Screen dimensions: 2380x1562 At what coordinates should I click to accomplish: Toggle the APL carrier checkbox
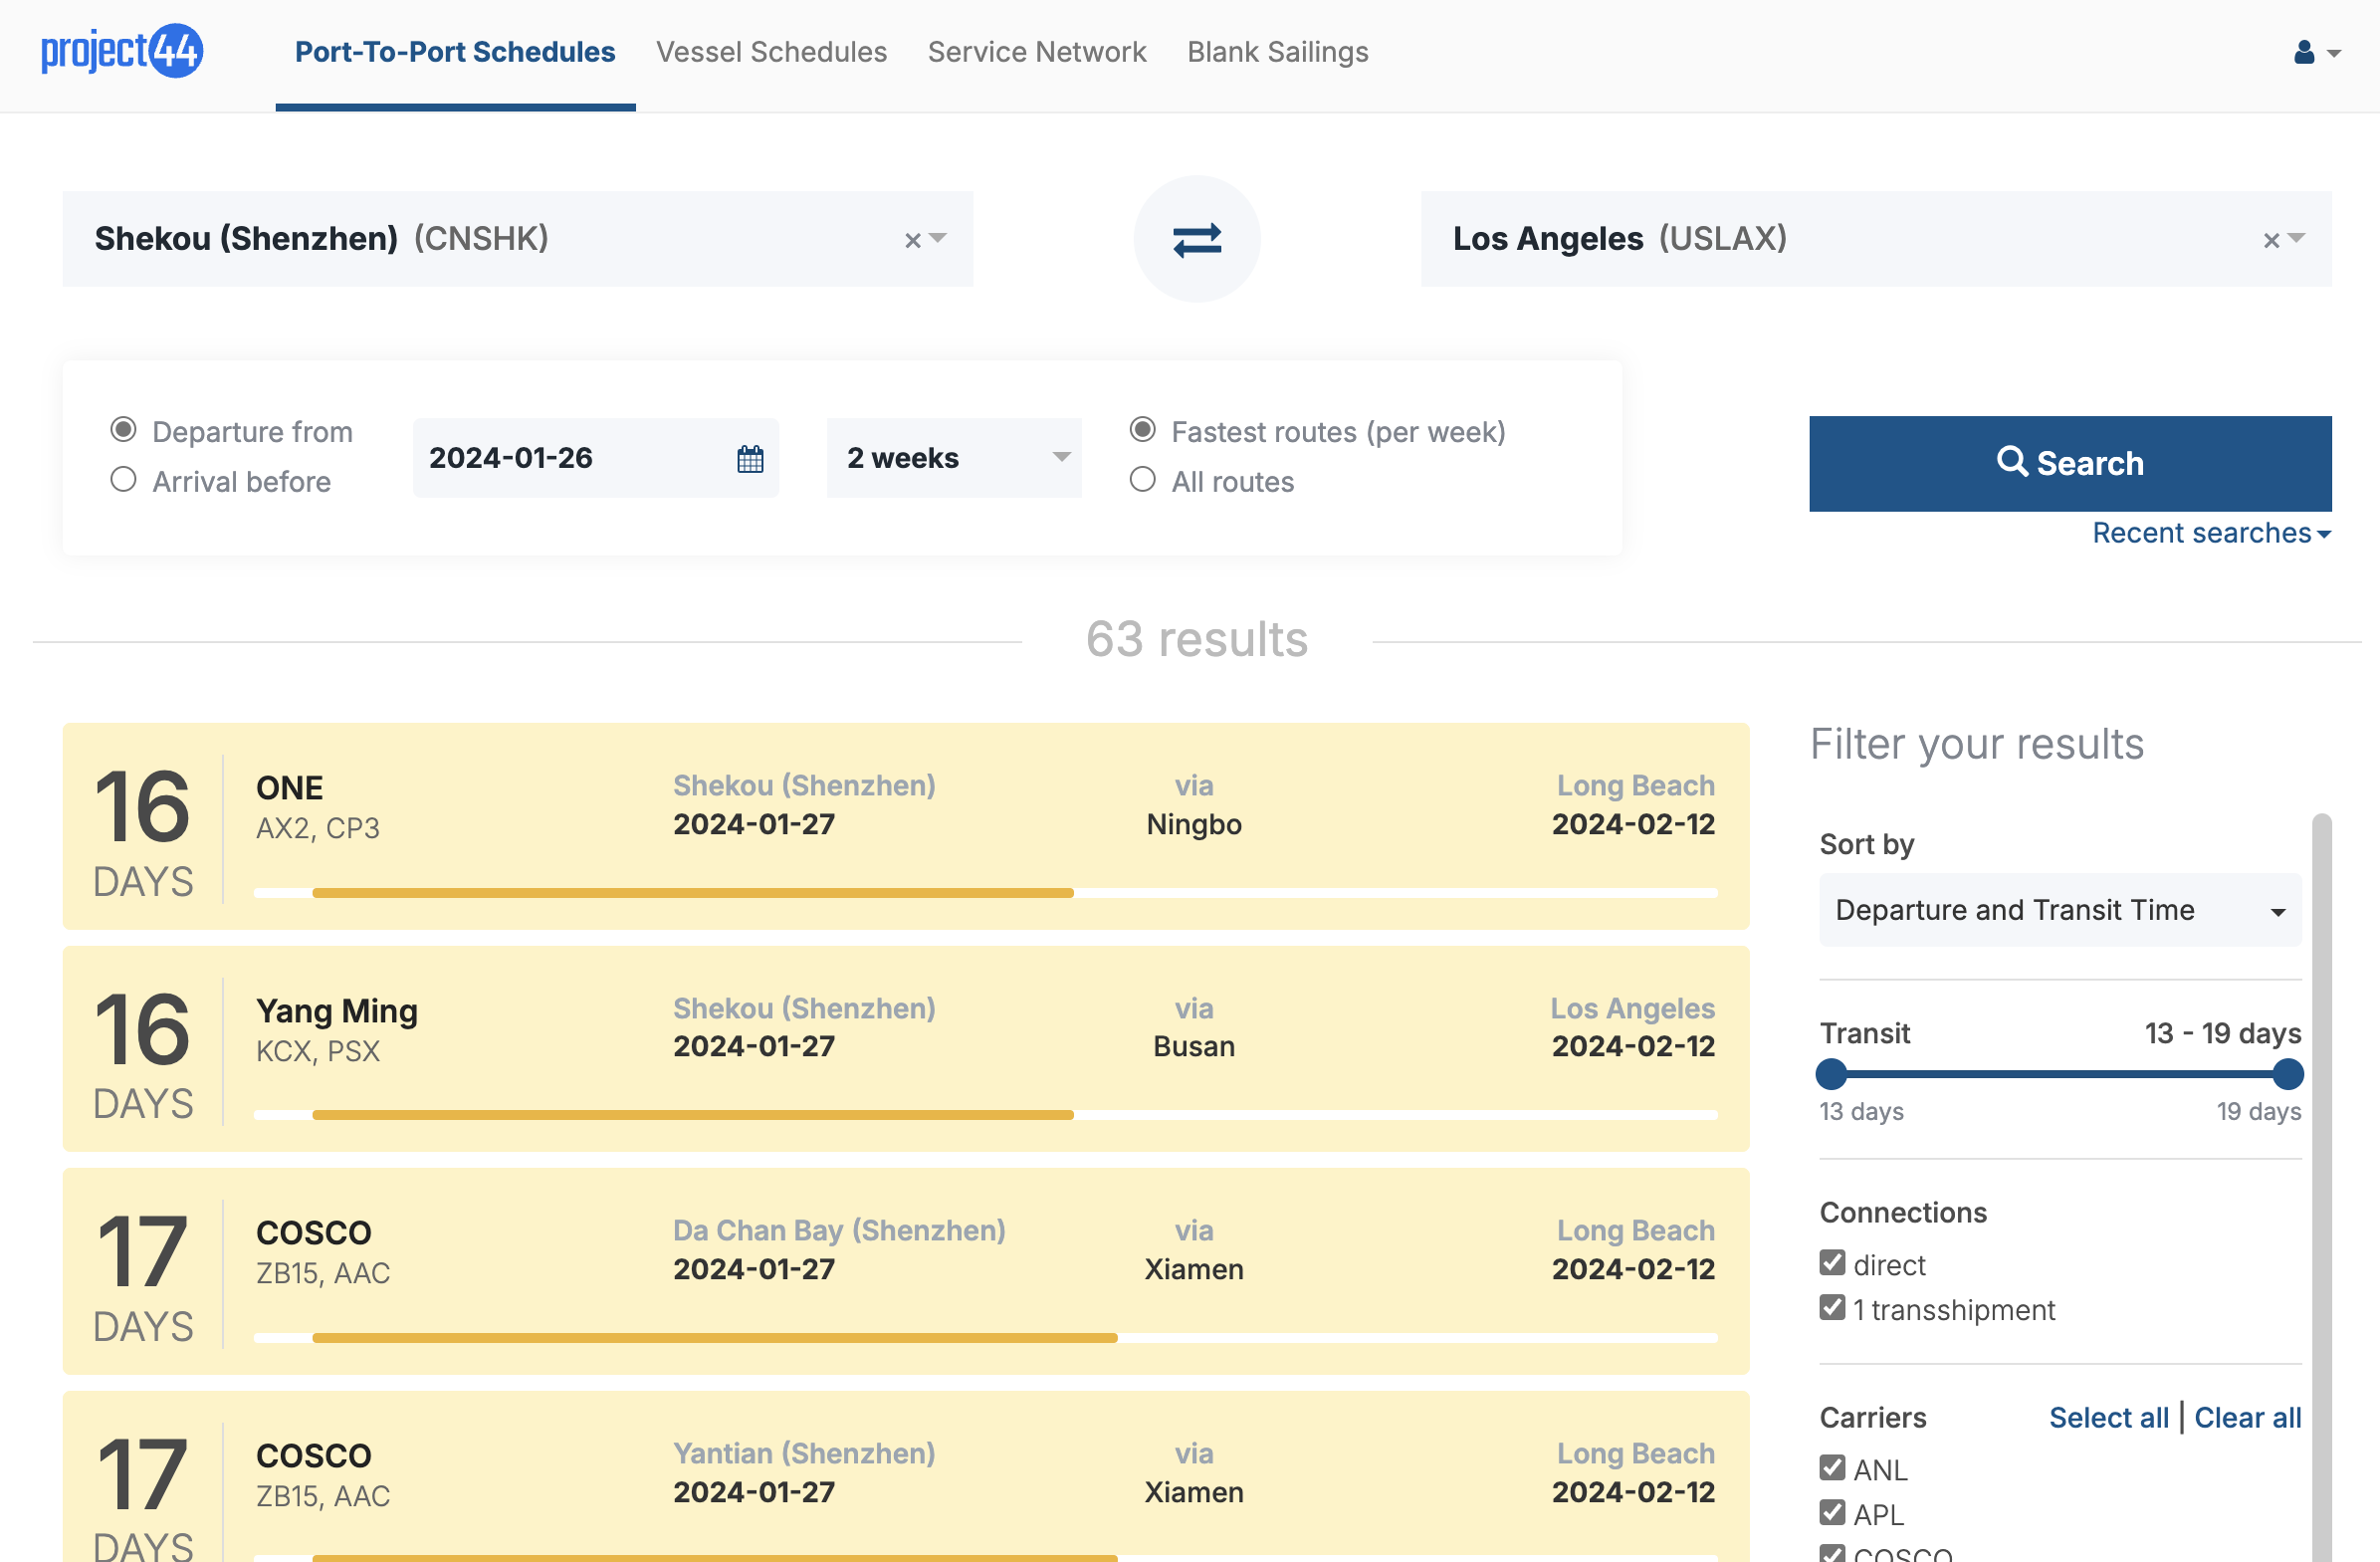pyautogui.click(x=1832, y=1513)
